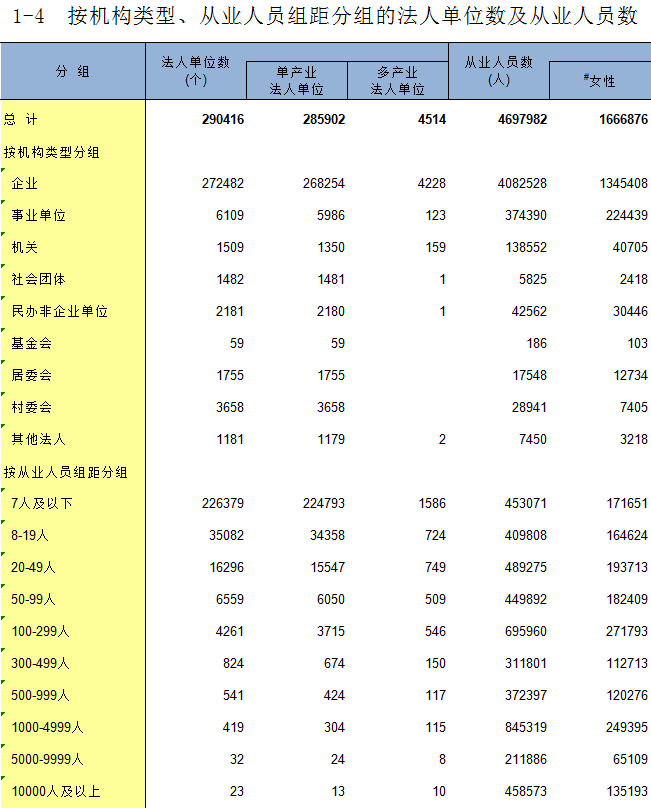
Task: Select the 7人及以下 row label
Action: pos(42,503)
